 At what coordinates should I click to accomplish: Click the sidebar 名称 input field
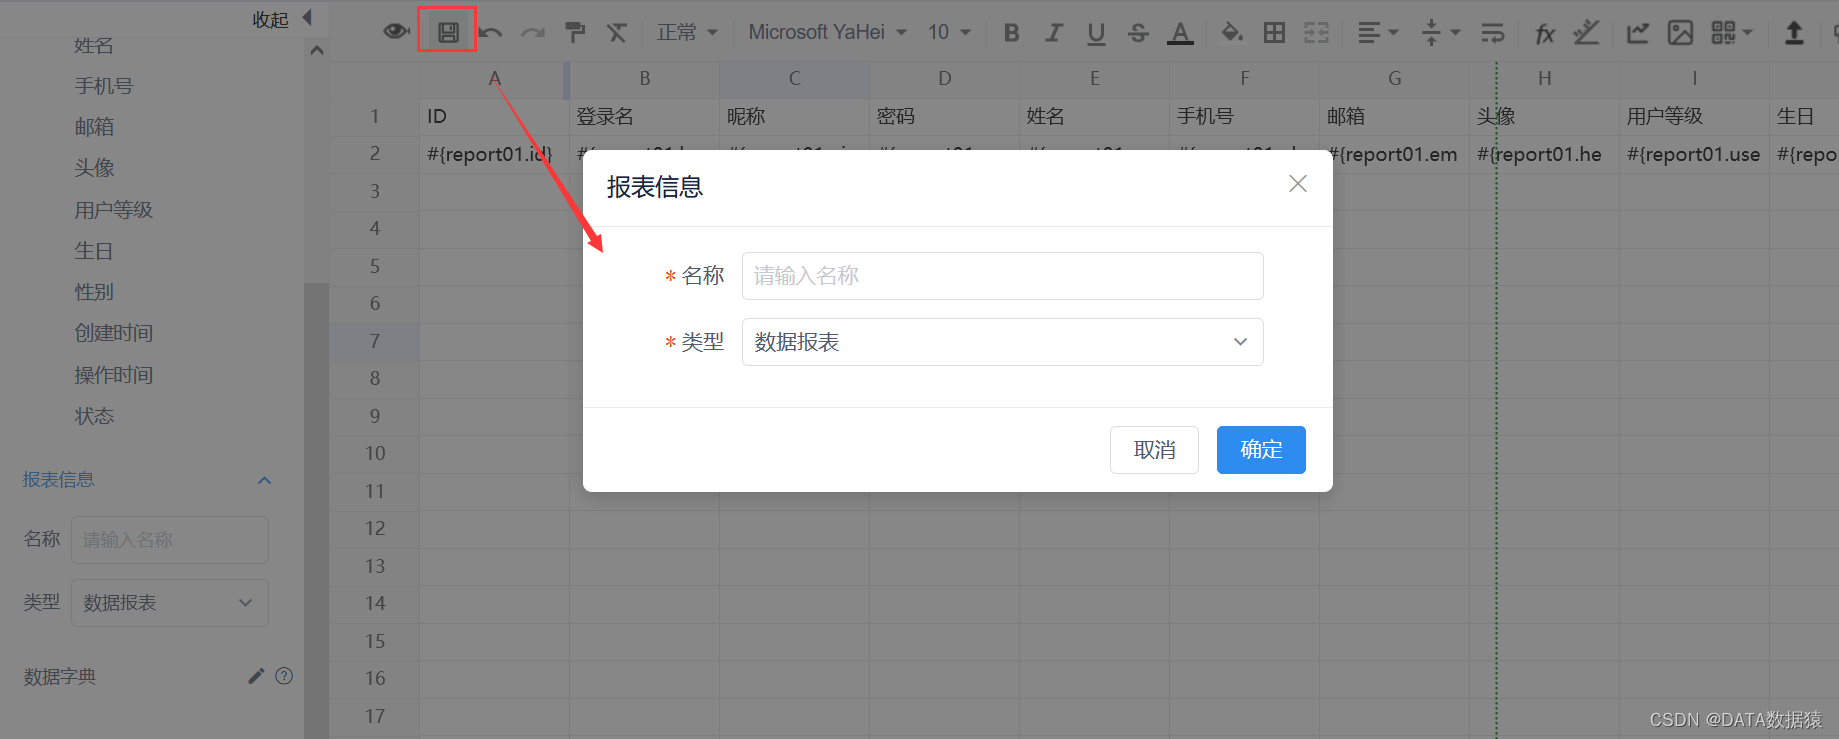pyautogui.click(x=170, y=540)
